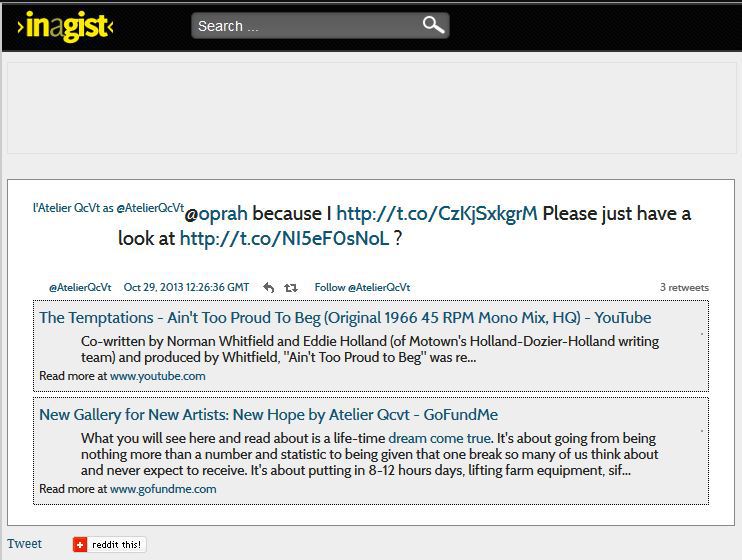Viewport: 742px width, 560px height.
Task: Click the reply arrow icon
Action: click(x=268, y=288)
